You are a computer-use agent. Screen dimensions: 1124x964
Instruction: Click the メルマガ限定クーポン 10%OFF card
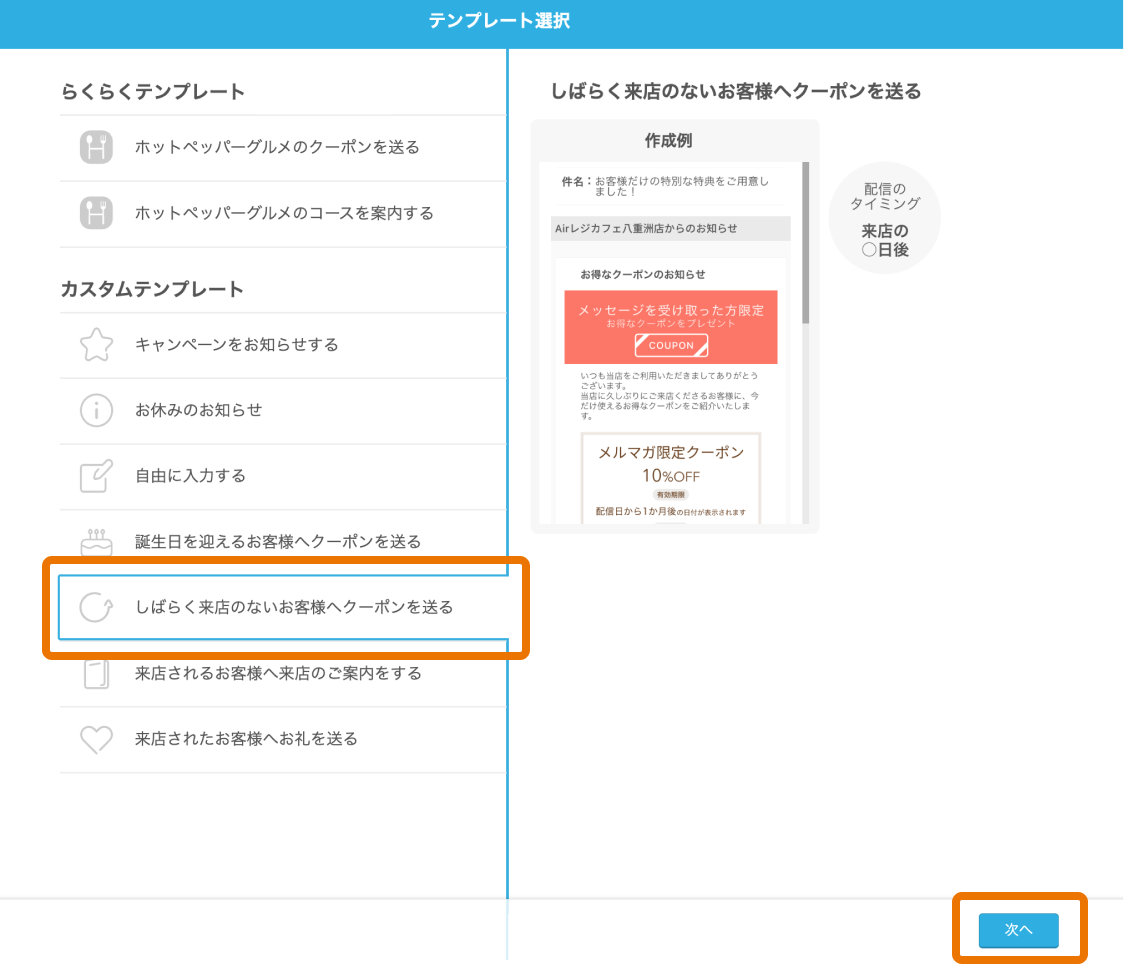click(x=671, y=477)
